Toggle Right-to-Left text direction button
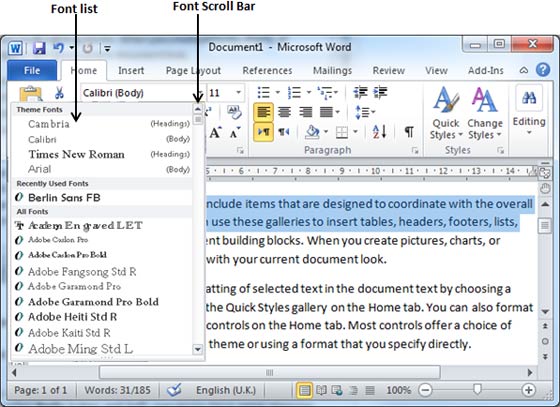Viewport: 560px width, 407px height. 284,132
